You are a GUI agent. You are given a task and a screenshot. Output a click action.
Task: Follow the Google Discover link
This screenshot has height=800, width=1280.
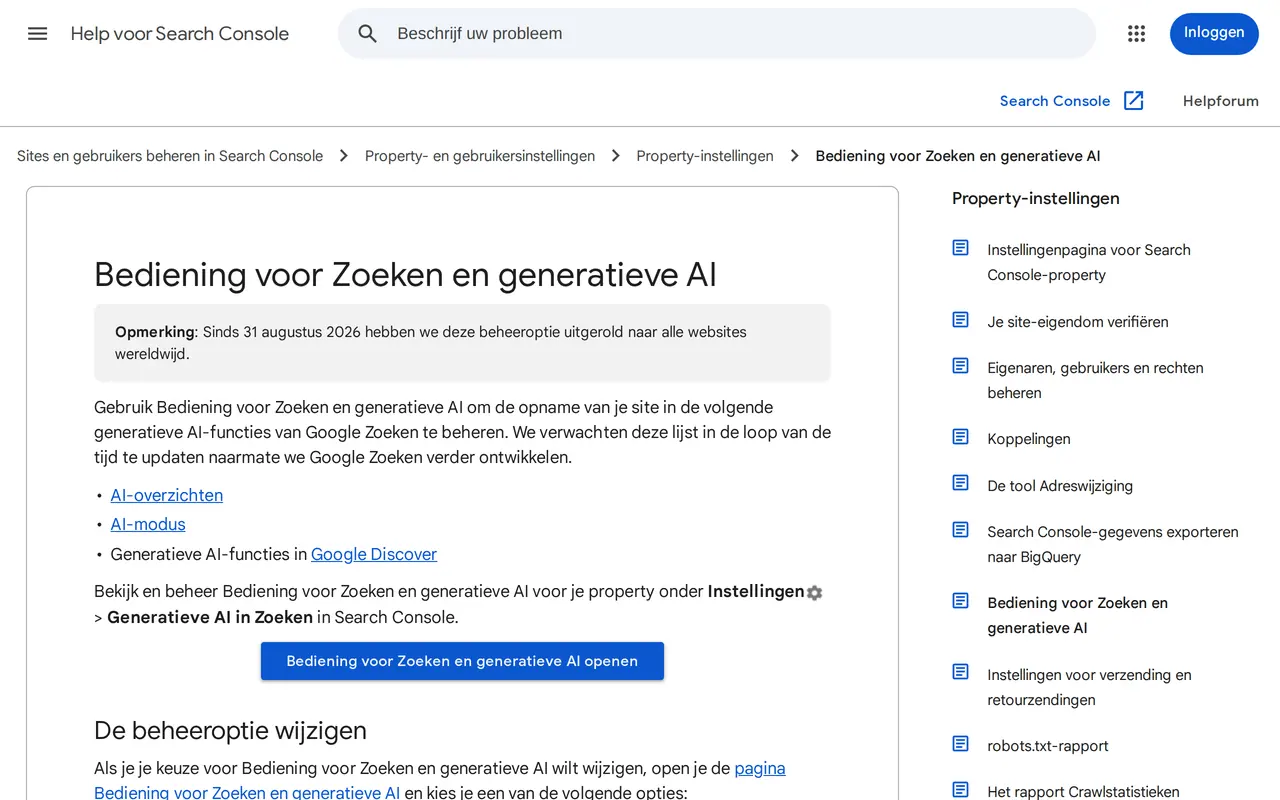(x=374, y=554)
